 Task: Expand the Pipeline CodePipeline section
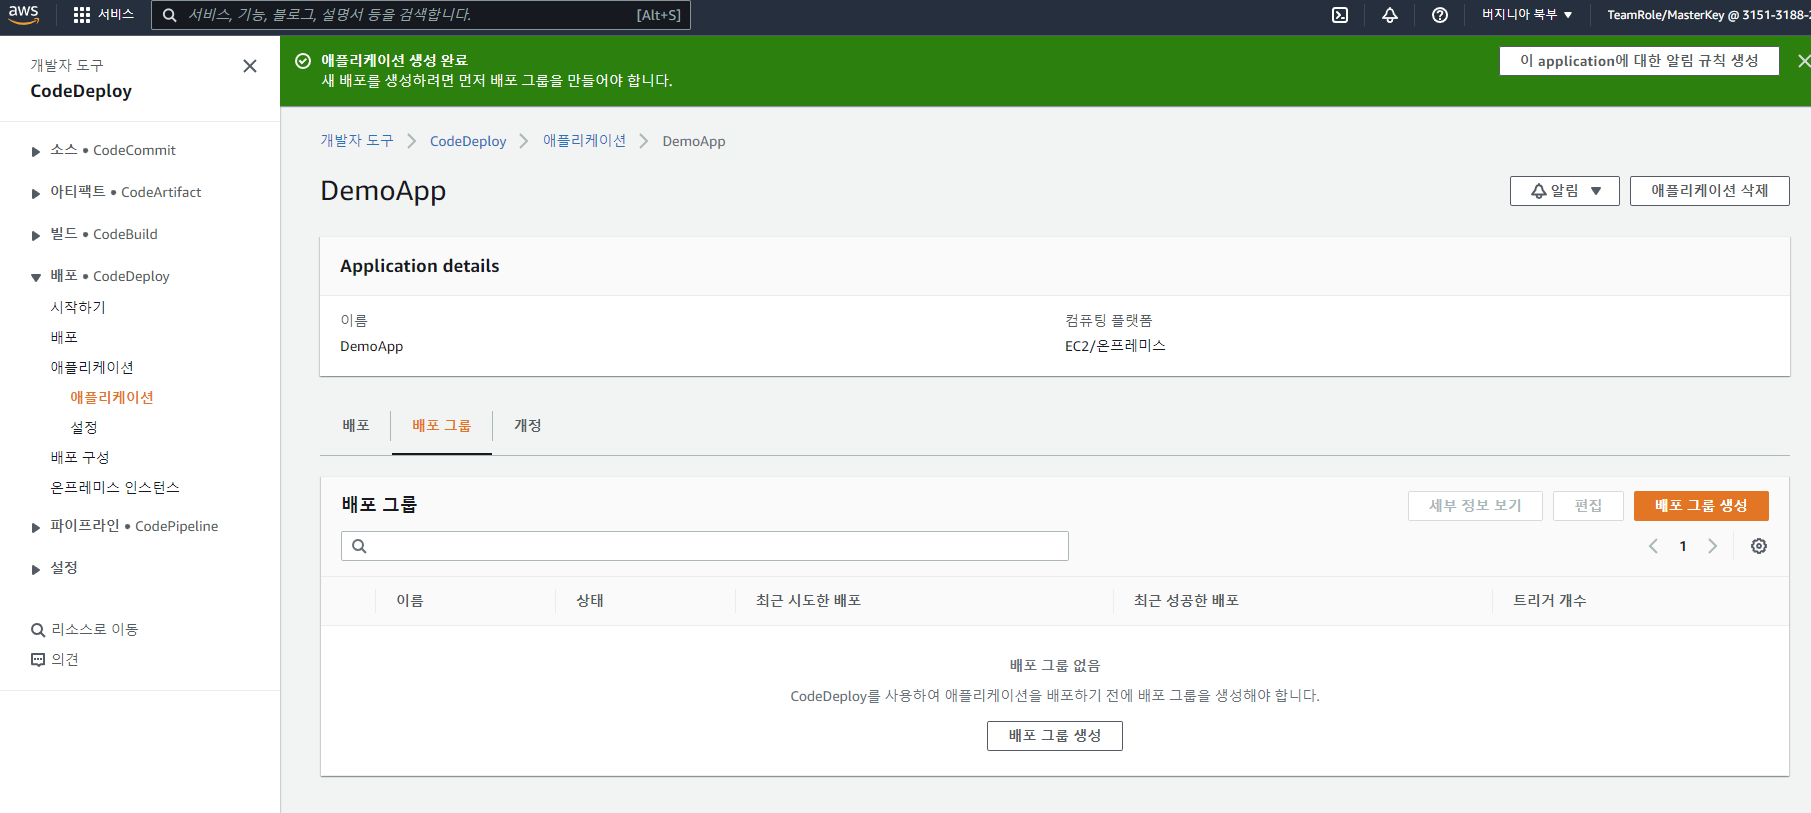point(36,527)
